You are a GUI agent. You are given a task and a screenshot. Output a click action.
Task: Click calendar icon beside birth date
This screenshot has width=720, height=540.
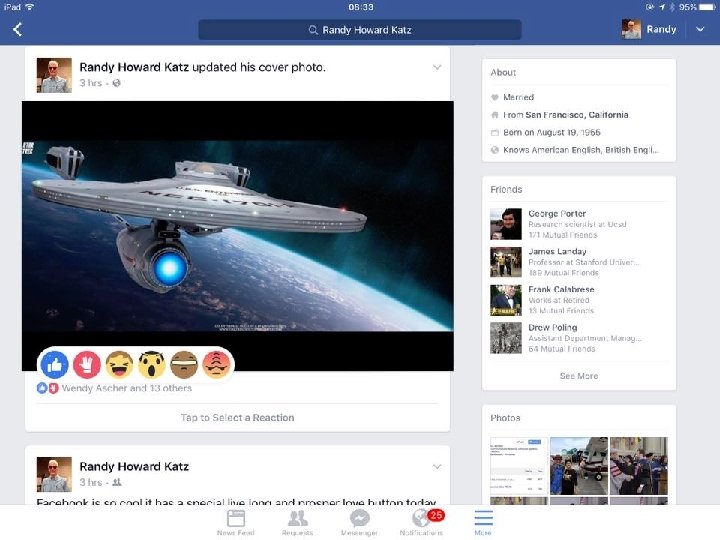click(495, 133)
